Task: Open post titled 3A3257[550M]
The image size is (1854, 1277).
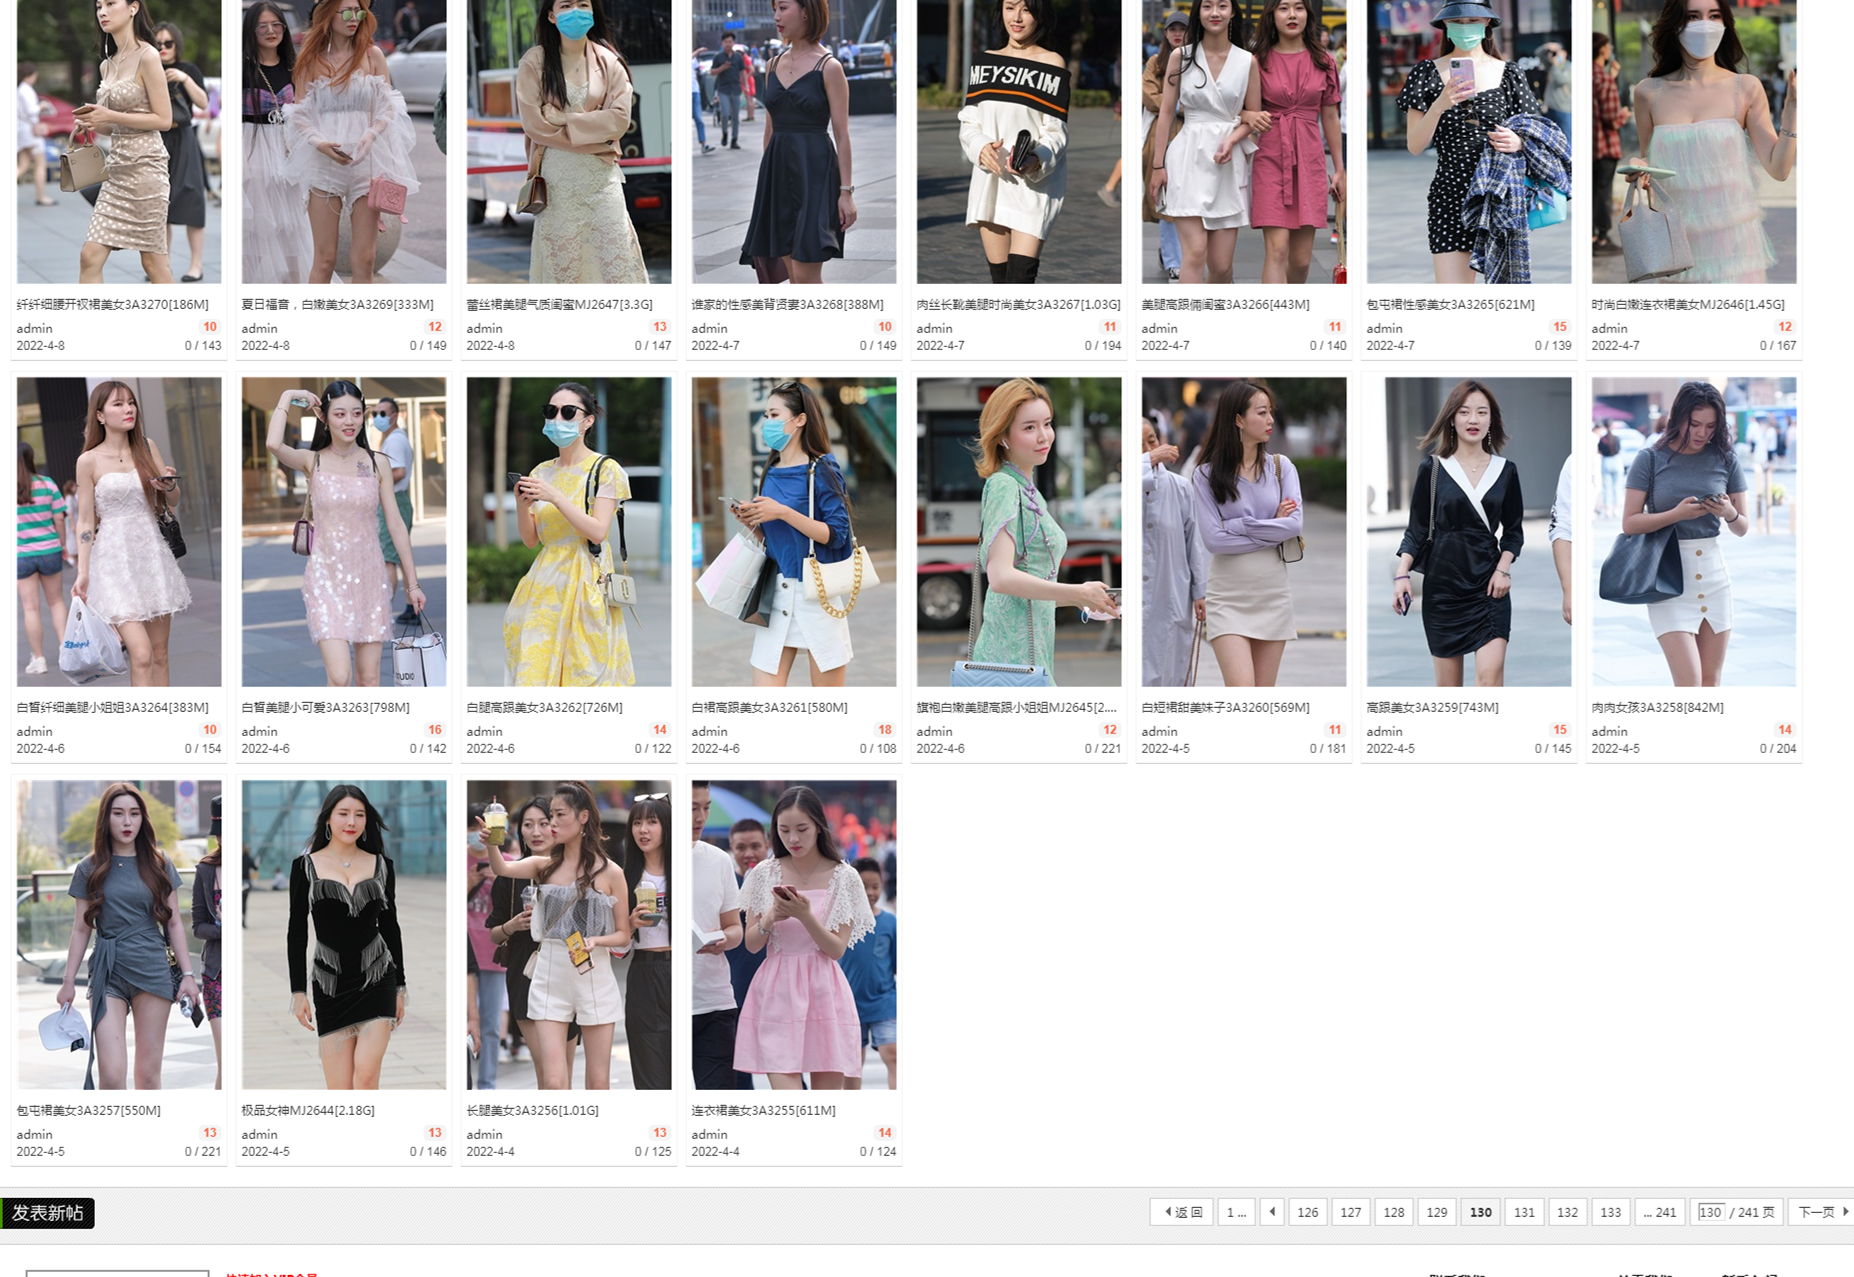Action: point(89,1110)
